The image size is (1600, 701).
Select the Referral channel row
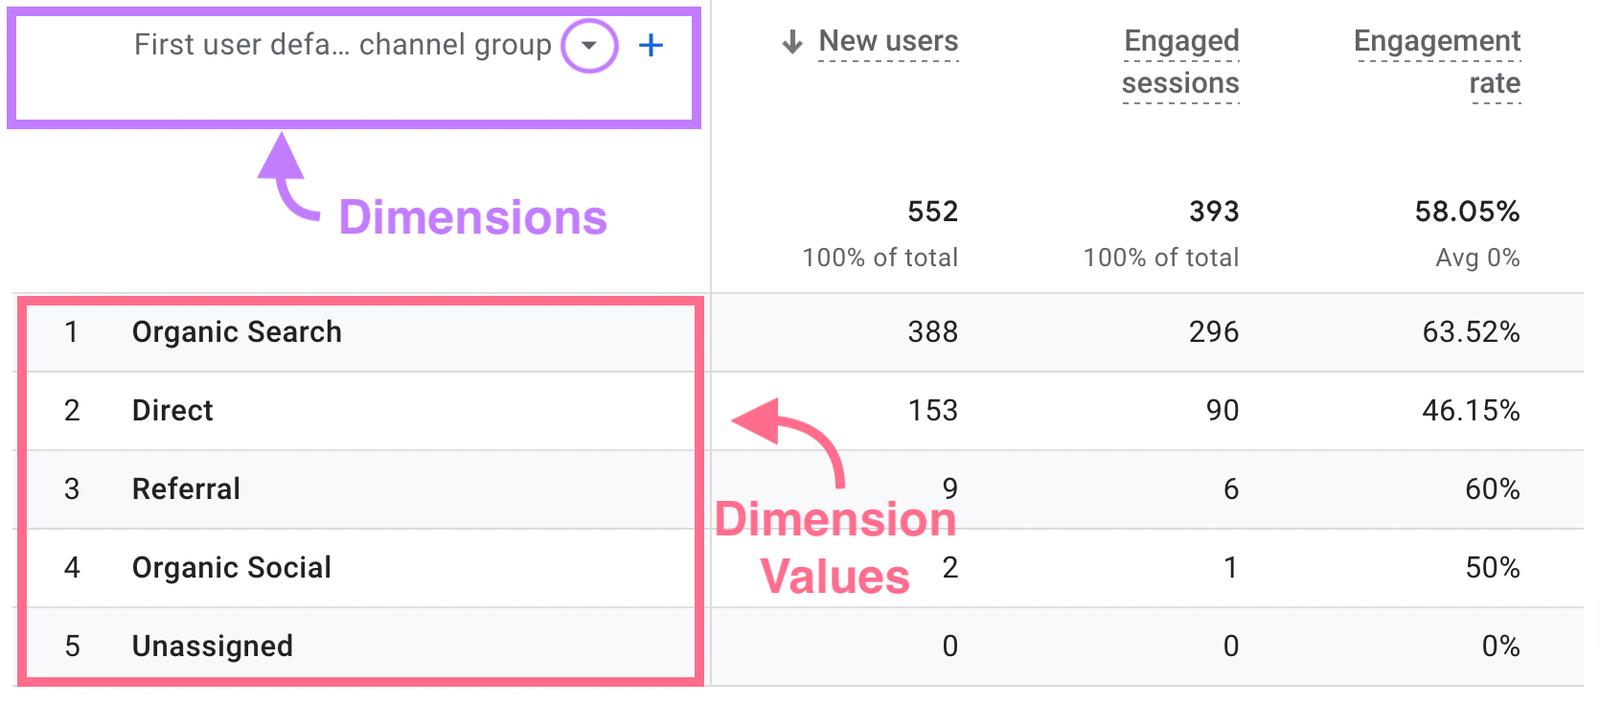(186, 489)
